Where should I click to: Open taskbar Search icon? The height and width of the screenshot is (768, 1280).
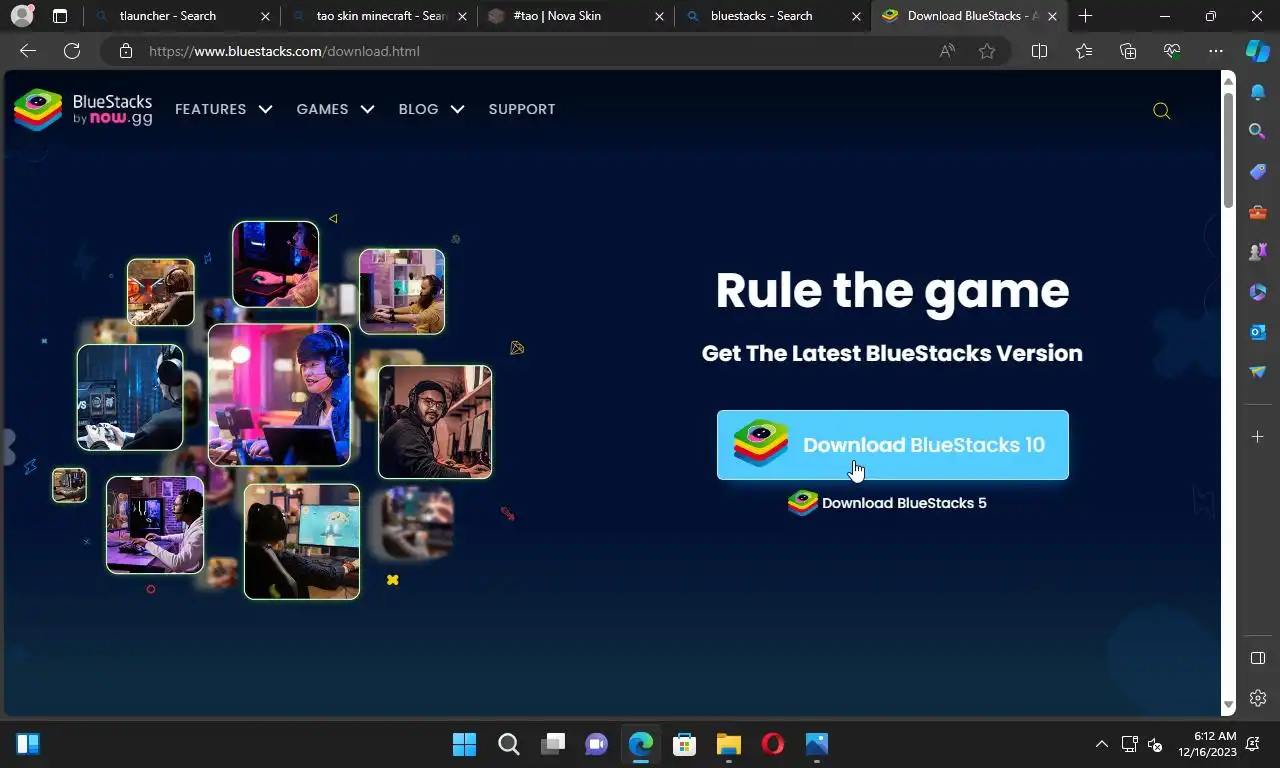[x=509, y=744]
